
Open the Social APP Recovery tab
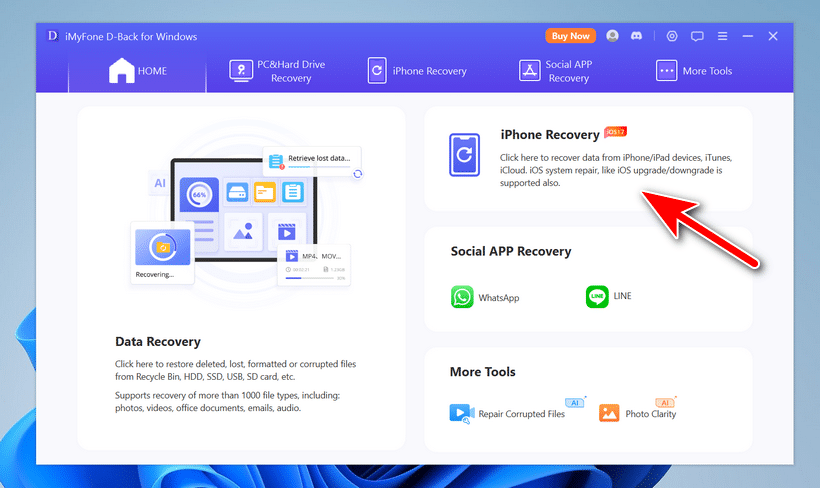555,71
